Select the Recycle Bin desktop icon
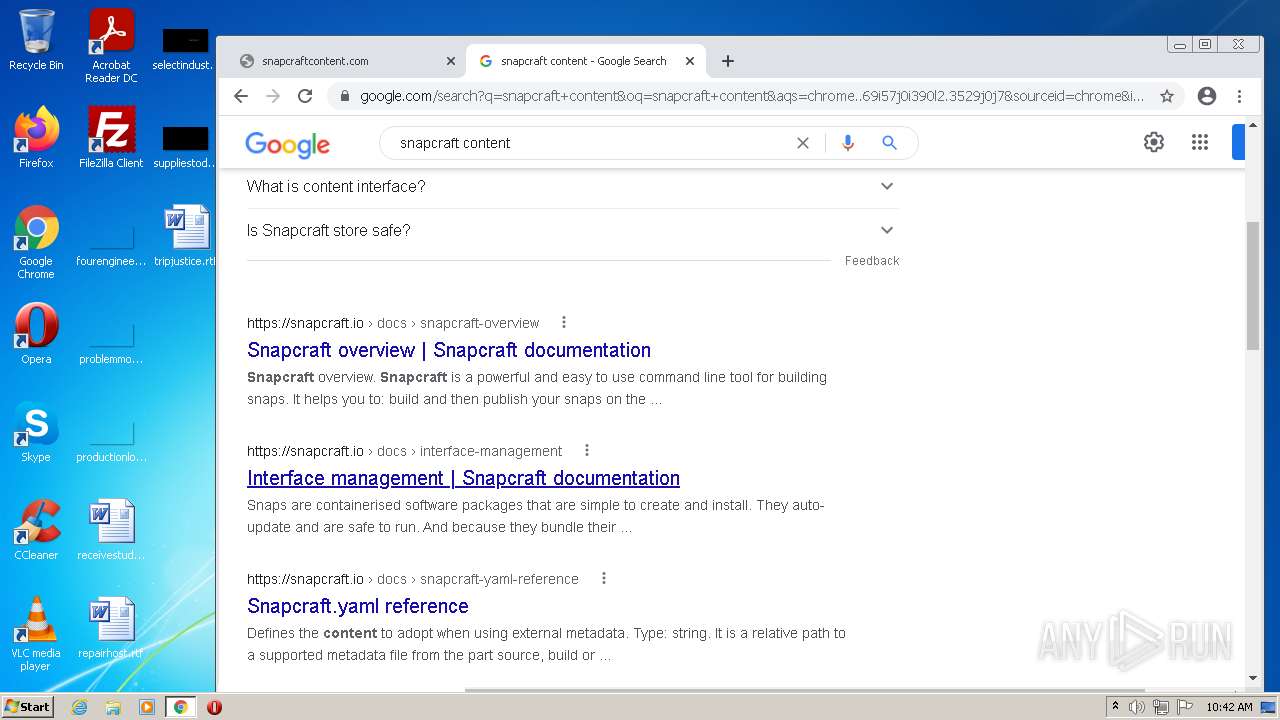Screen dimensions: 1280x720 36,40
